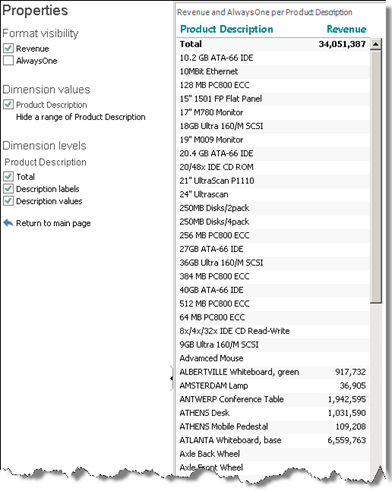Uncheck the Total dimension level checkbox

(8, 176)
